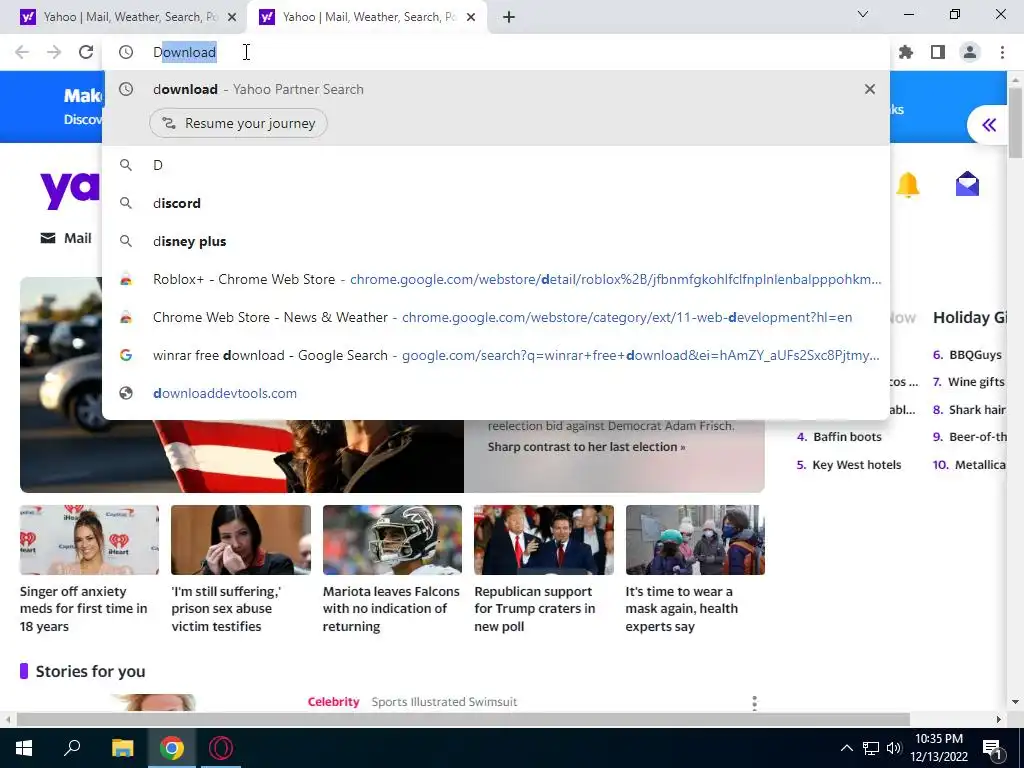The width and height of the screenshot is (1024, 768).
Task: Open the tab search chevron
Action: coord(863,14)
